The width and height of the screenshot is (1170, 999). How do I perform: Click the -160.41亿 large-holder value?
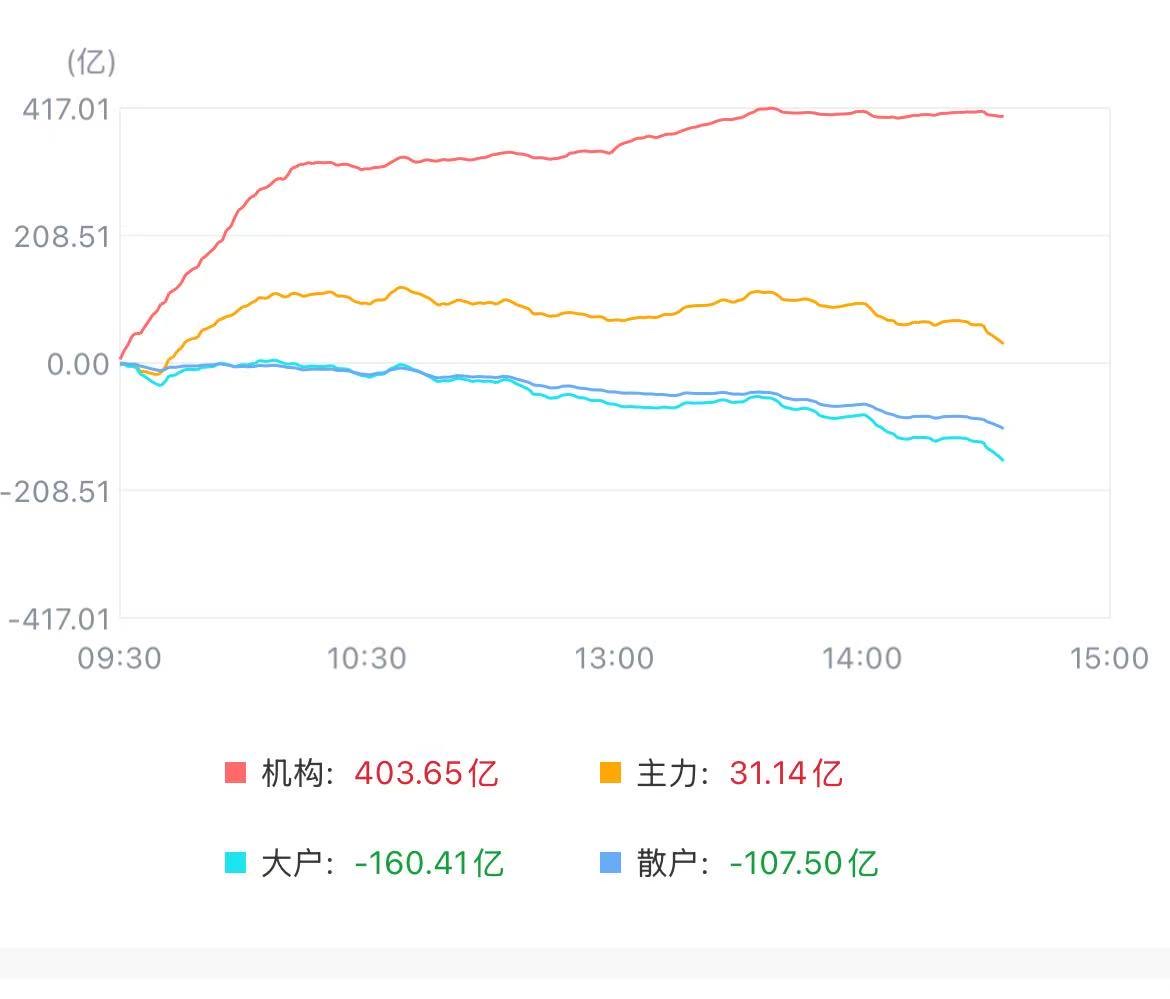429,862
